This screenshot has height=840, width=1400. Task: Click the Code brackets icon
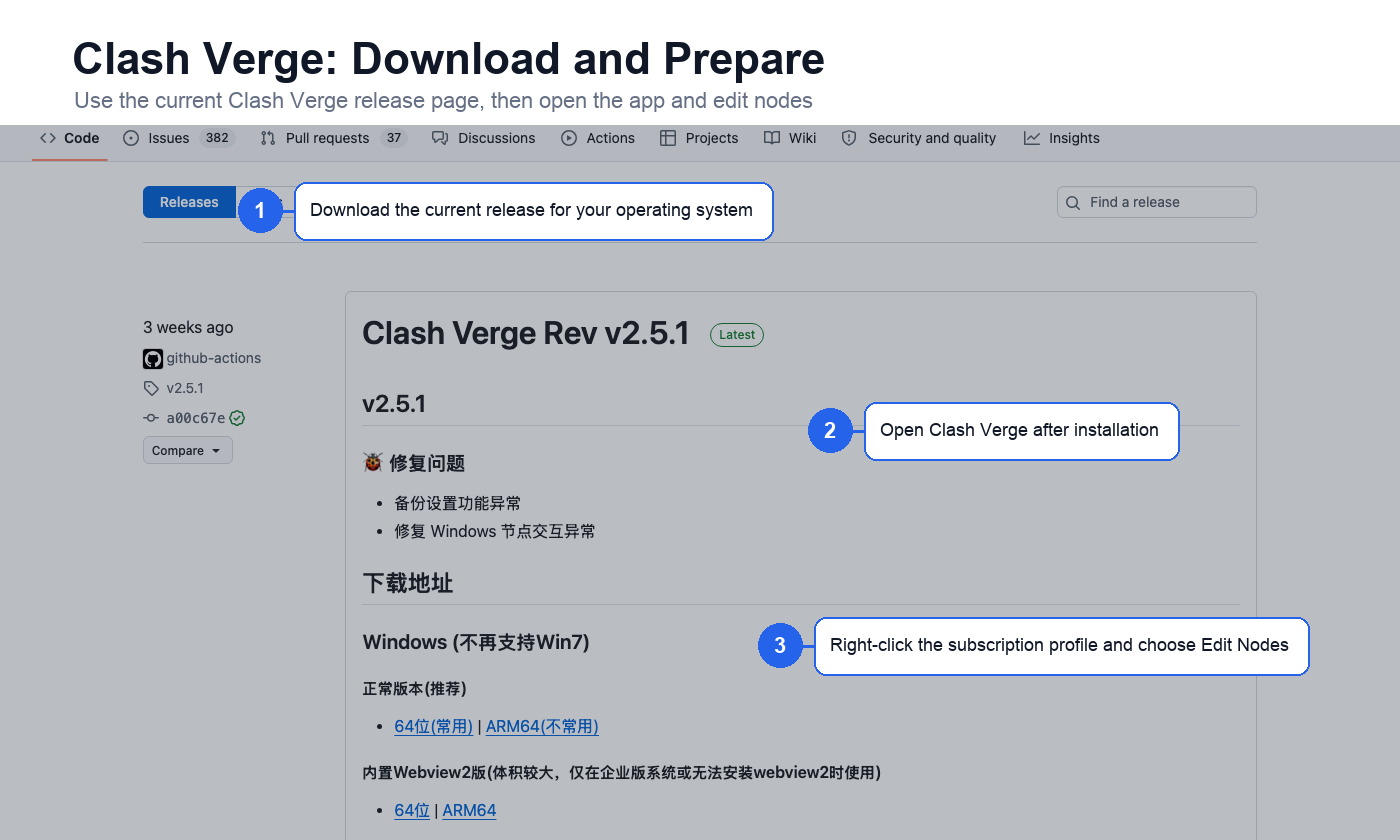(x=48, y=138)
